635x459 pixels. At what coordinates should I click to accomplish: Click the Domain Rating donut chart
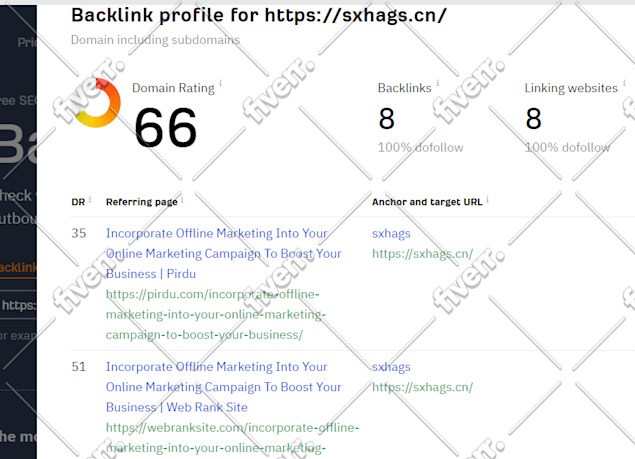point(98,102)
